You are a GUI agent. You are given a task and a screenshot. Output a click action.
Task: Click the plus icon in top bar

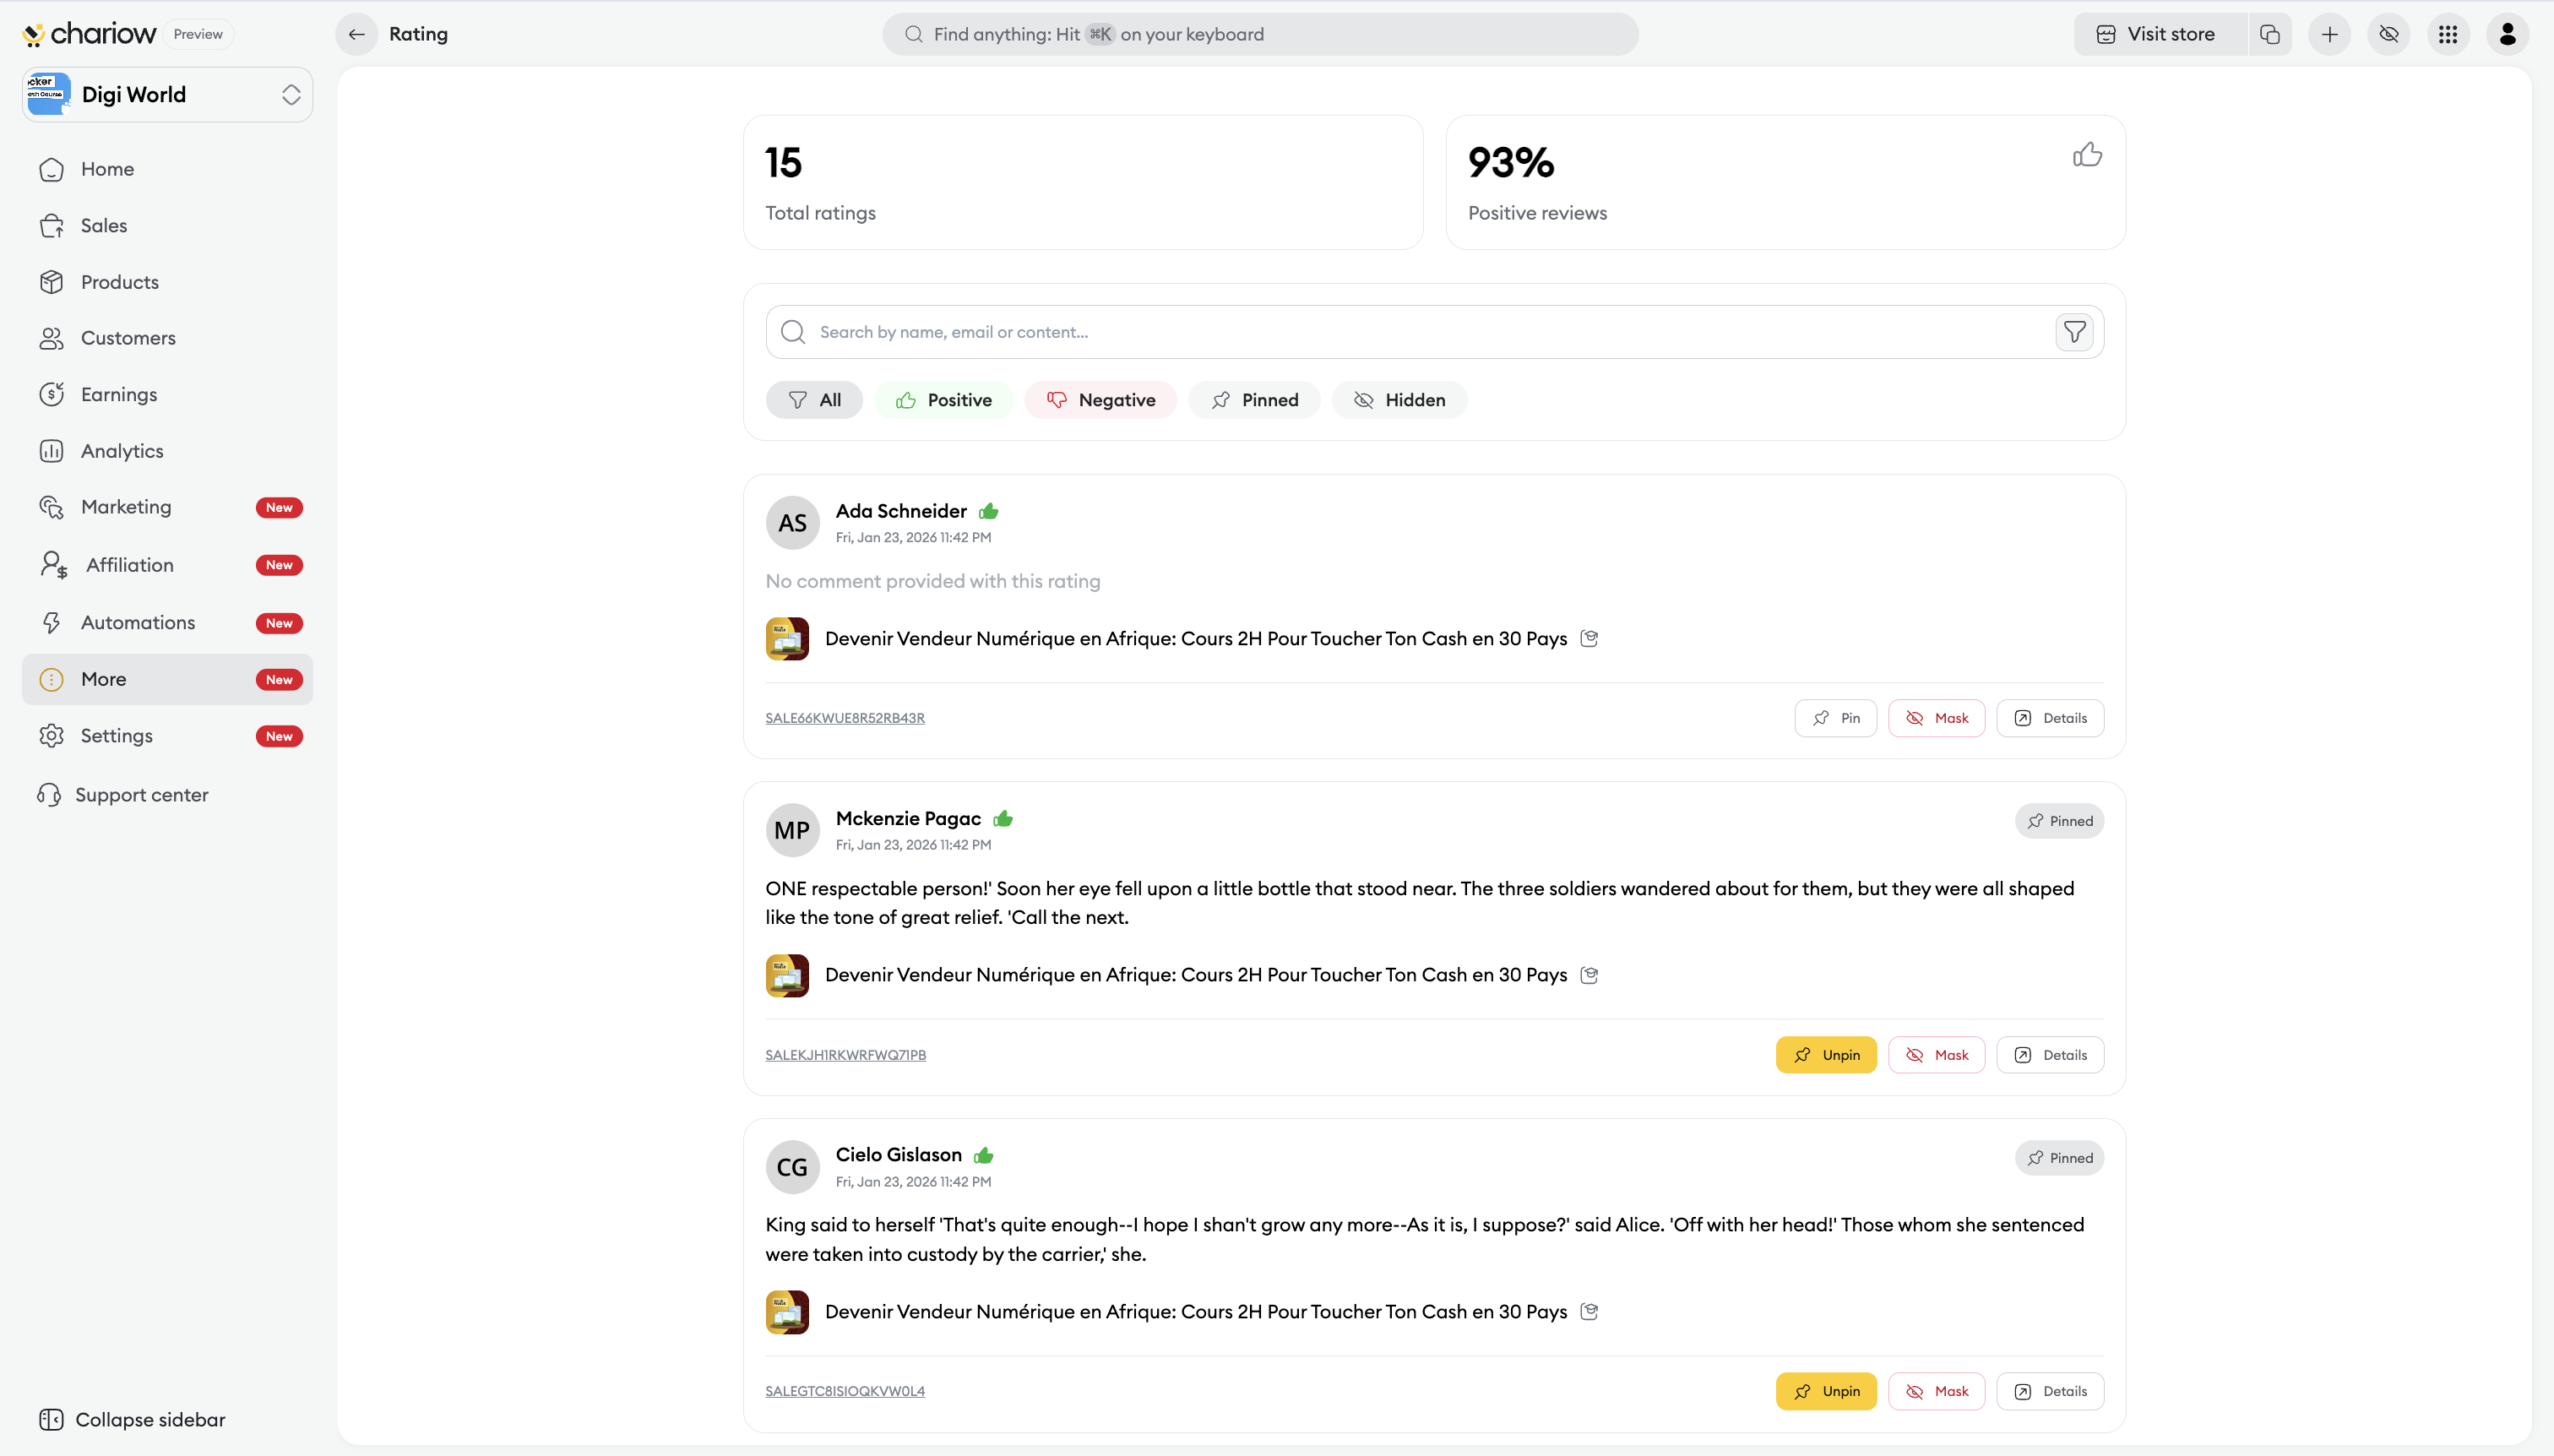point(2330,34)
